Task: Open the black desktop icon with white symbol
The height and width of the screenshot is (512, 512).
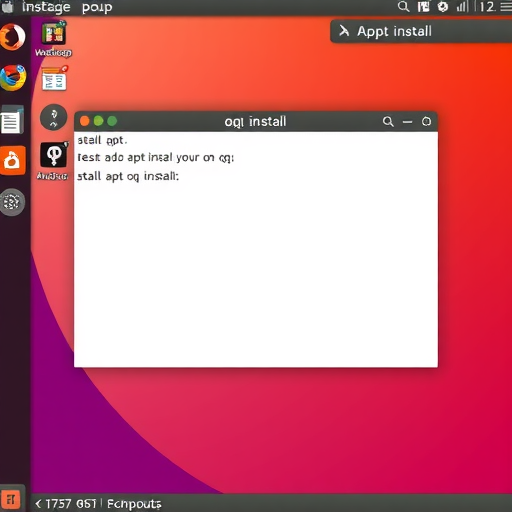Action: click(x=54, y=154)
